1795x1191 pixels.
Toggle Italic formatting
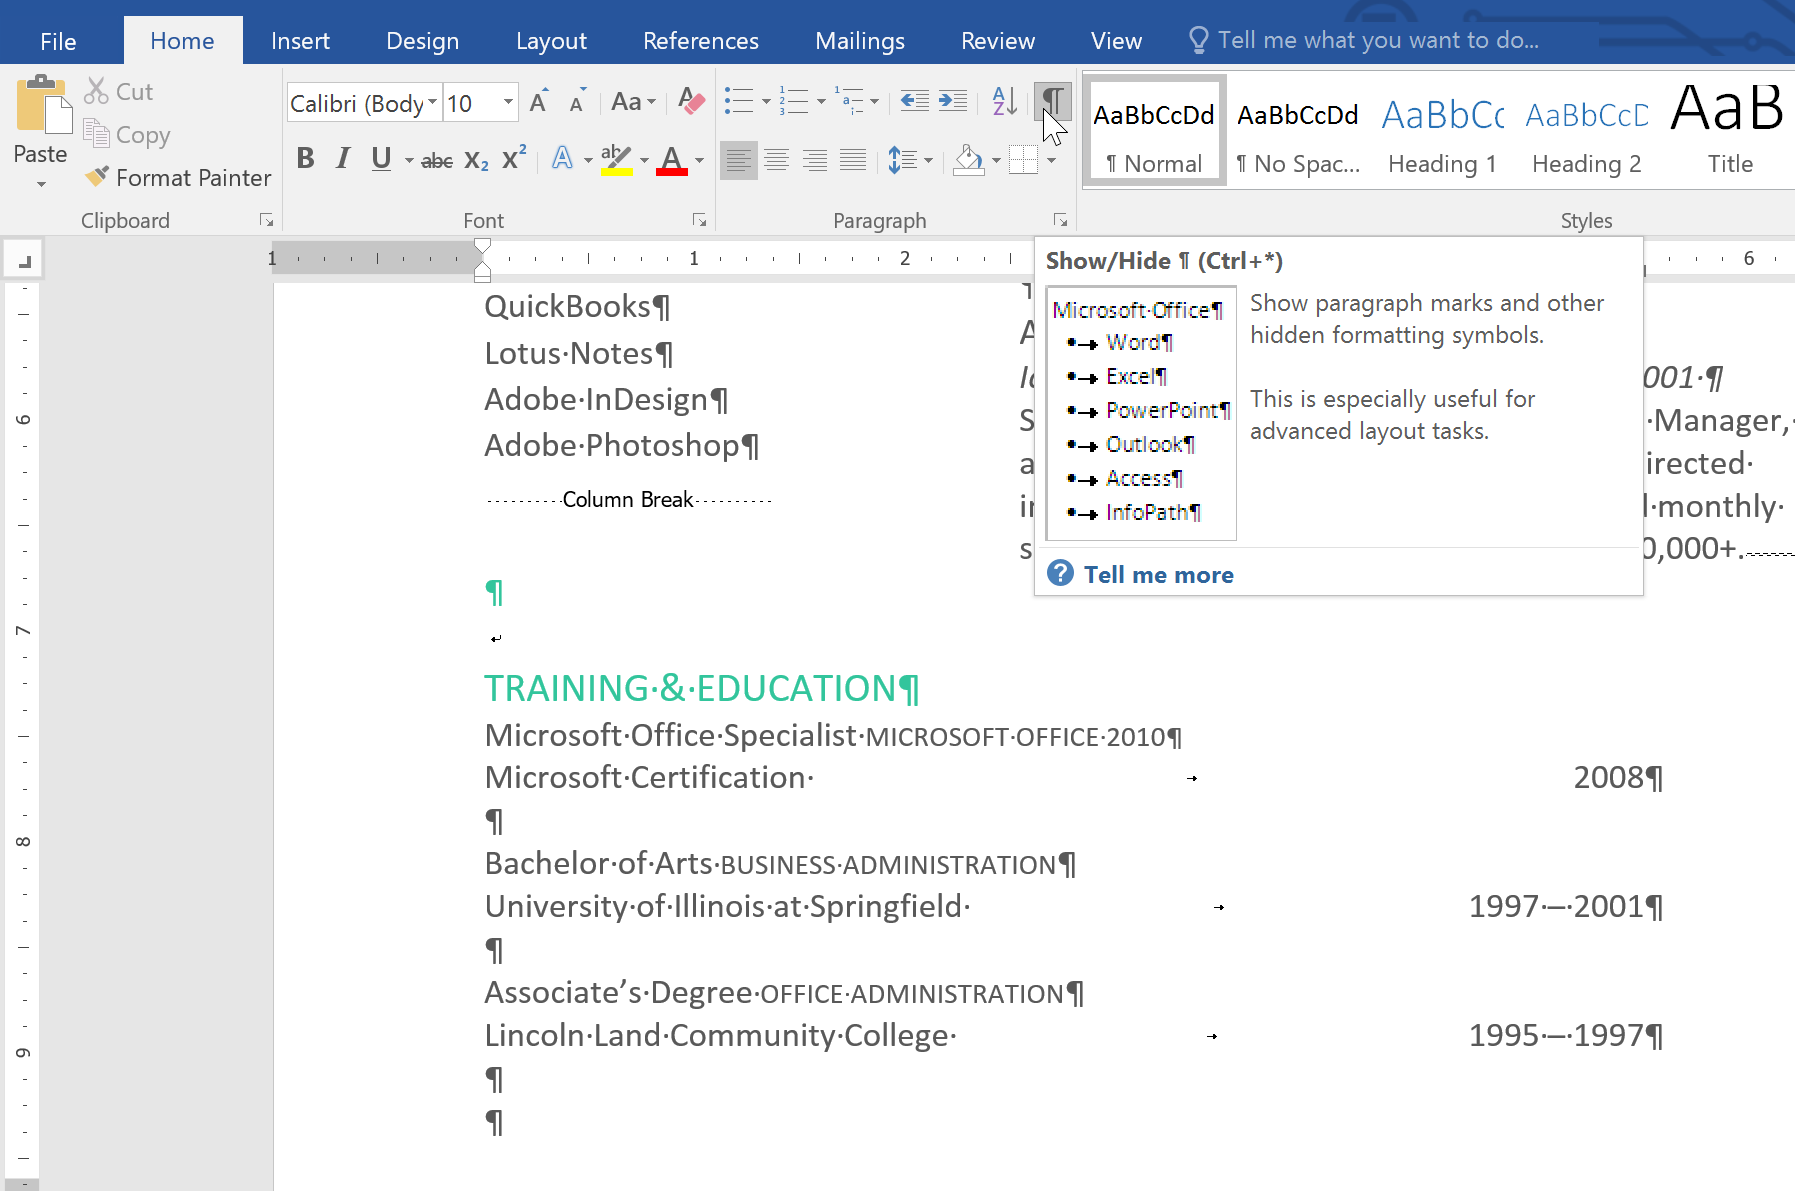tap(343, 159)
